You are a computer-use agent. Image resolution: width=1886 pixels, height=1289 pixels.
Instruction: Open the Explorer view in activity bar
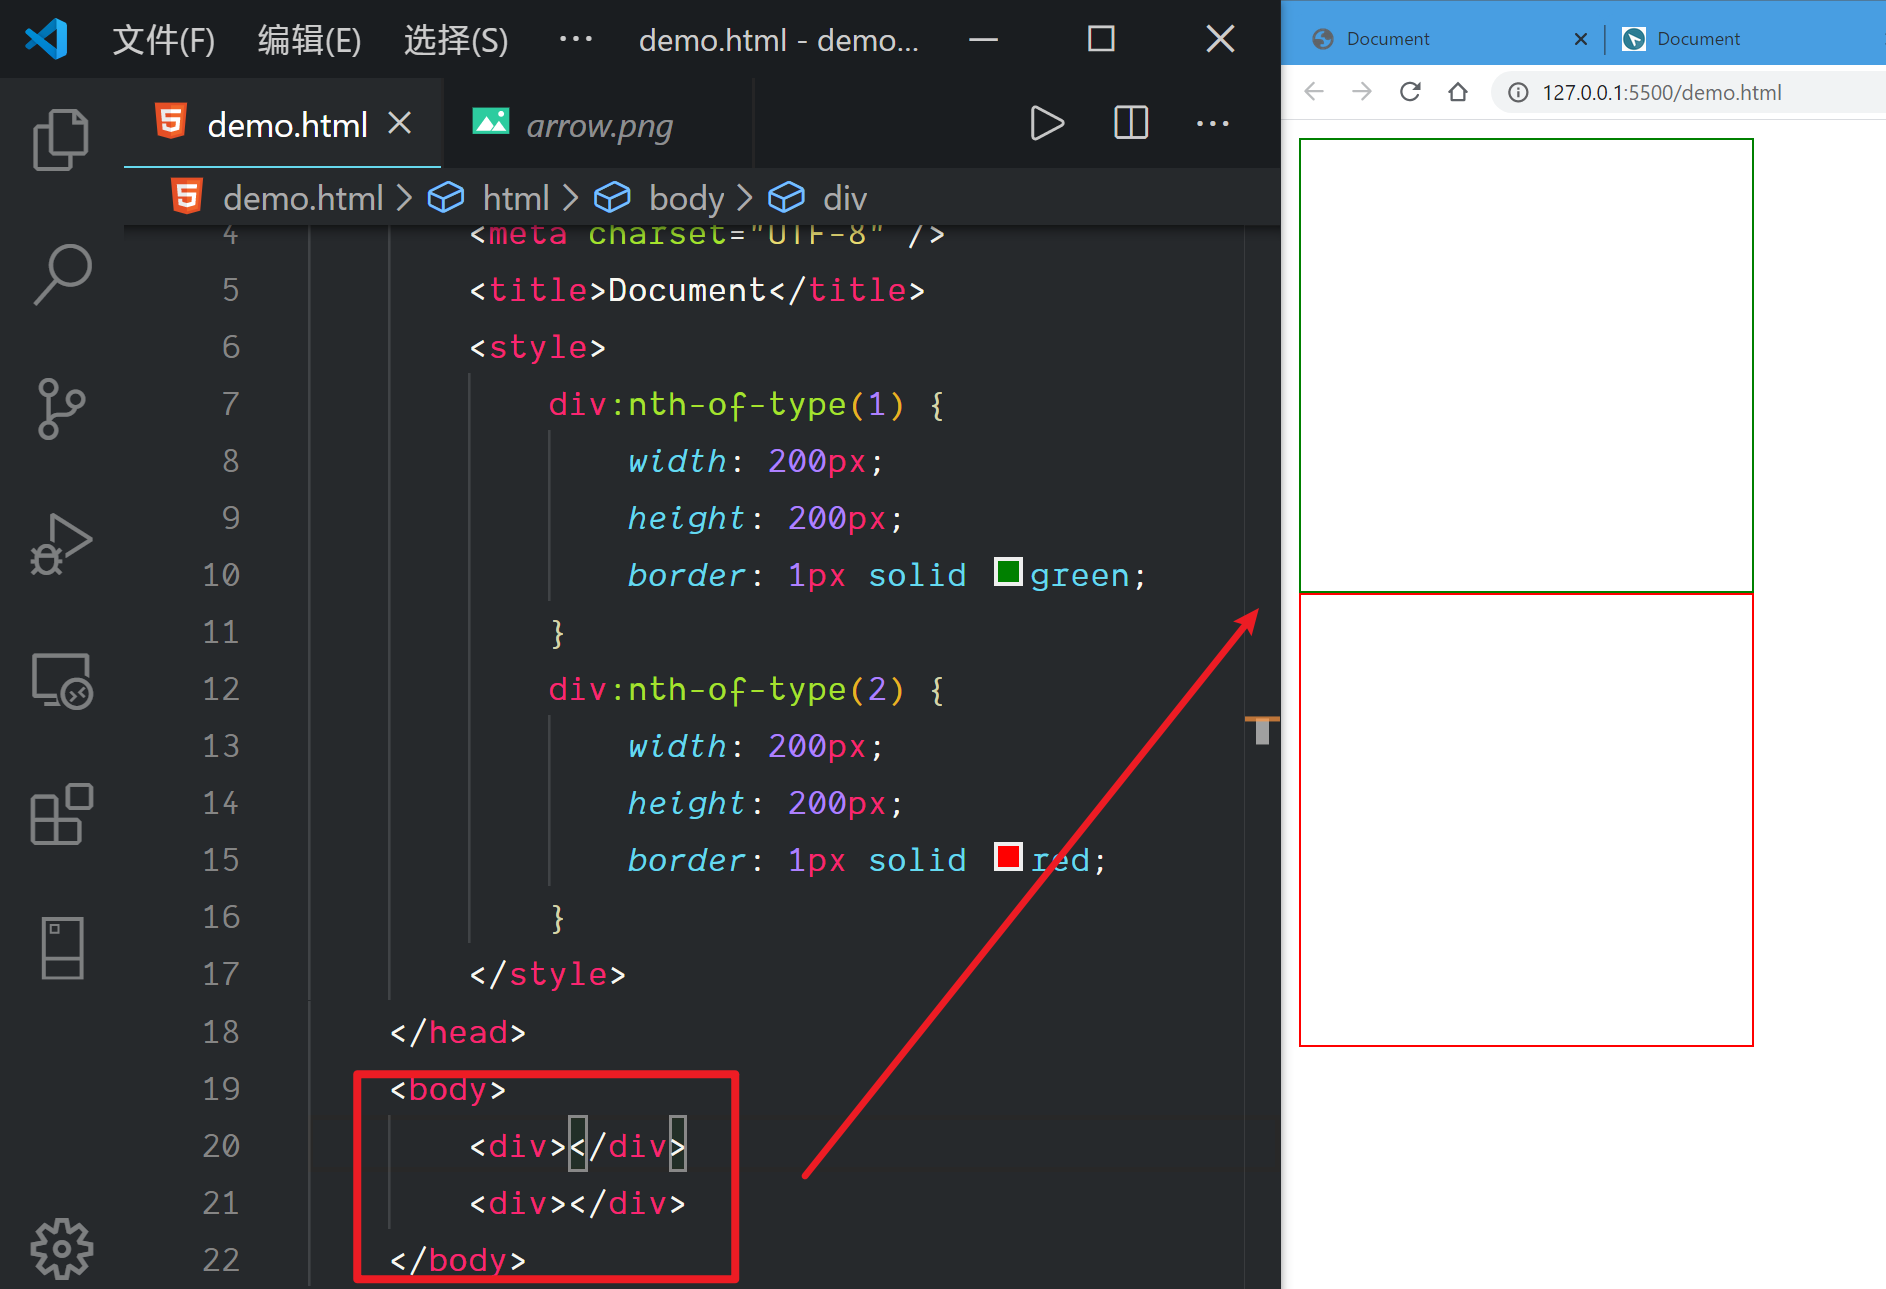[x=61, y=139]
